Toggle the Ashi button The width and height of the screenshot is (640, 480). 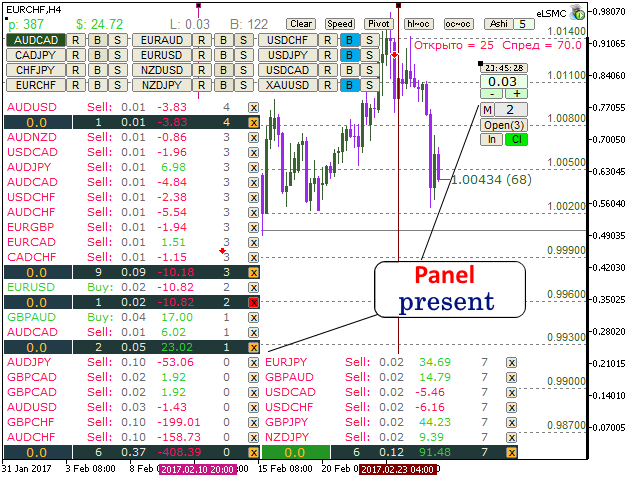[x=498, y=24]
